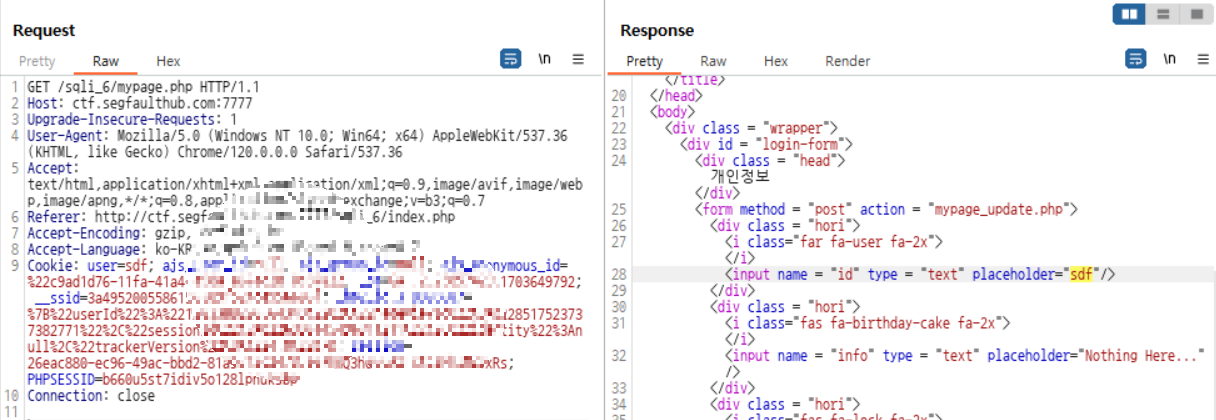Screen dimensions: 1216x420
Task: Click the "Nothing Here..." placeholder text
Action: pos(1141,356)
